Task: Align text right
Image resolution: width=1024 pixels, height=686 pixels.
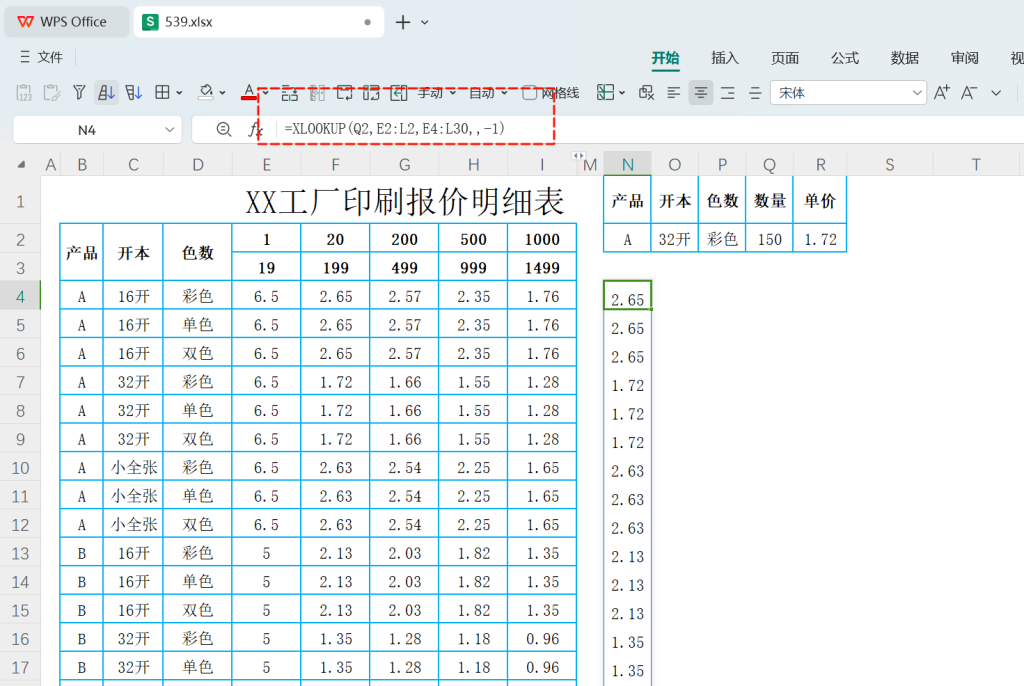Action: pyautogui.click(x=728, y=93)
